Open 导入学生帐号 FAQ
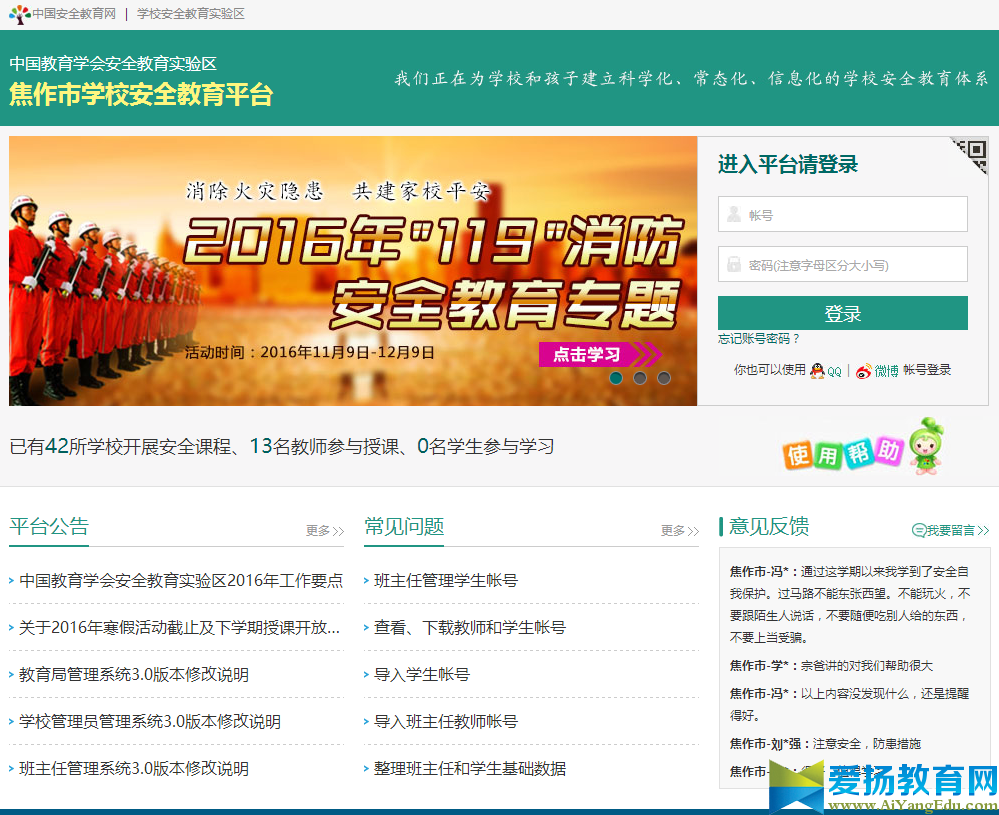This screenshot has width=999, height=815. pyautogui.click(x=422, y=674)
